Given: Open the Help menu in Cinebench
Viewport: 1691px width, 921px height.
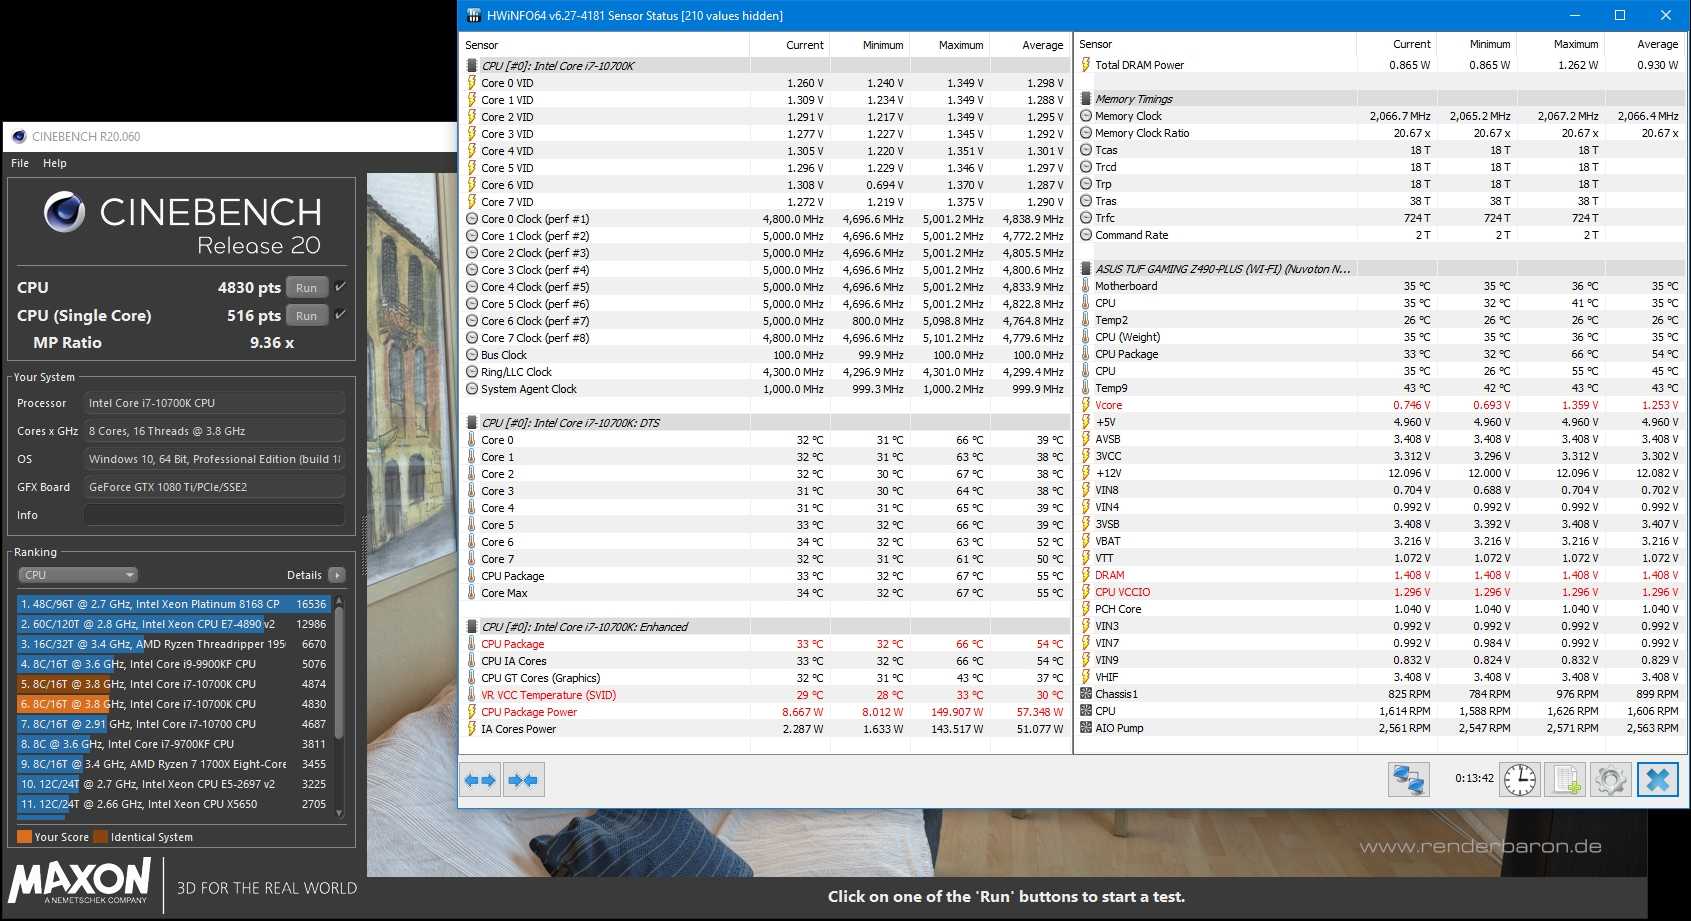Looking at the screenshot, I should [x=55, y=163].
